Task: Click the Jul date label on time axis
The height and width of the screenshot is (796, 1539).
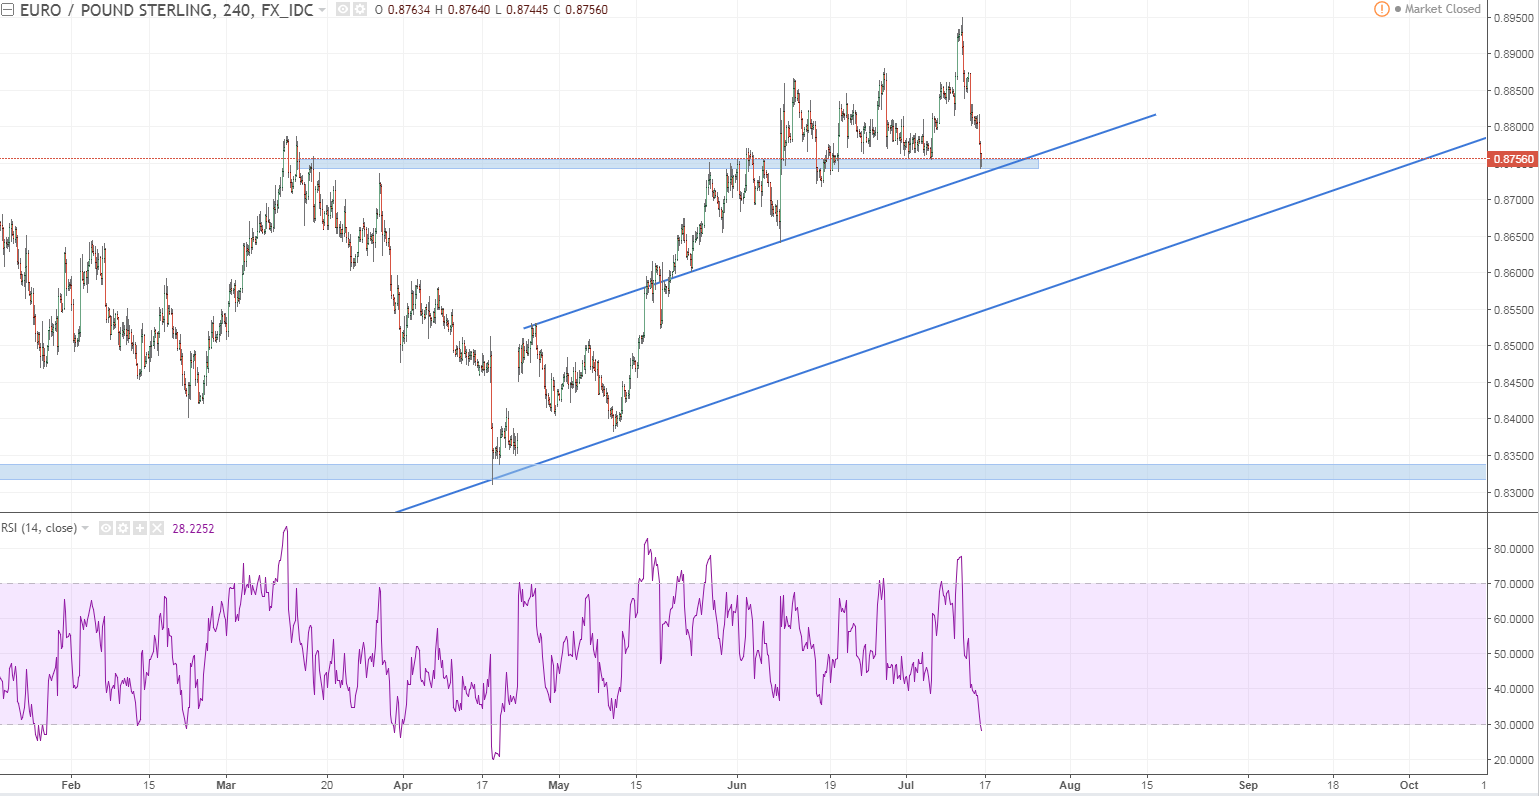Action: point(906,786)
